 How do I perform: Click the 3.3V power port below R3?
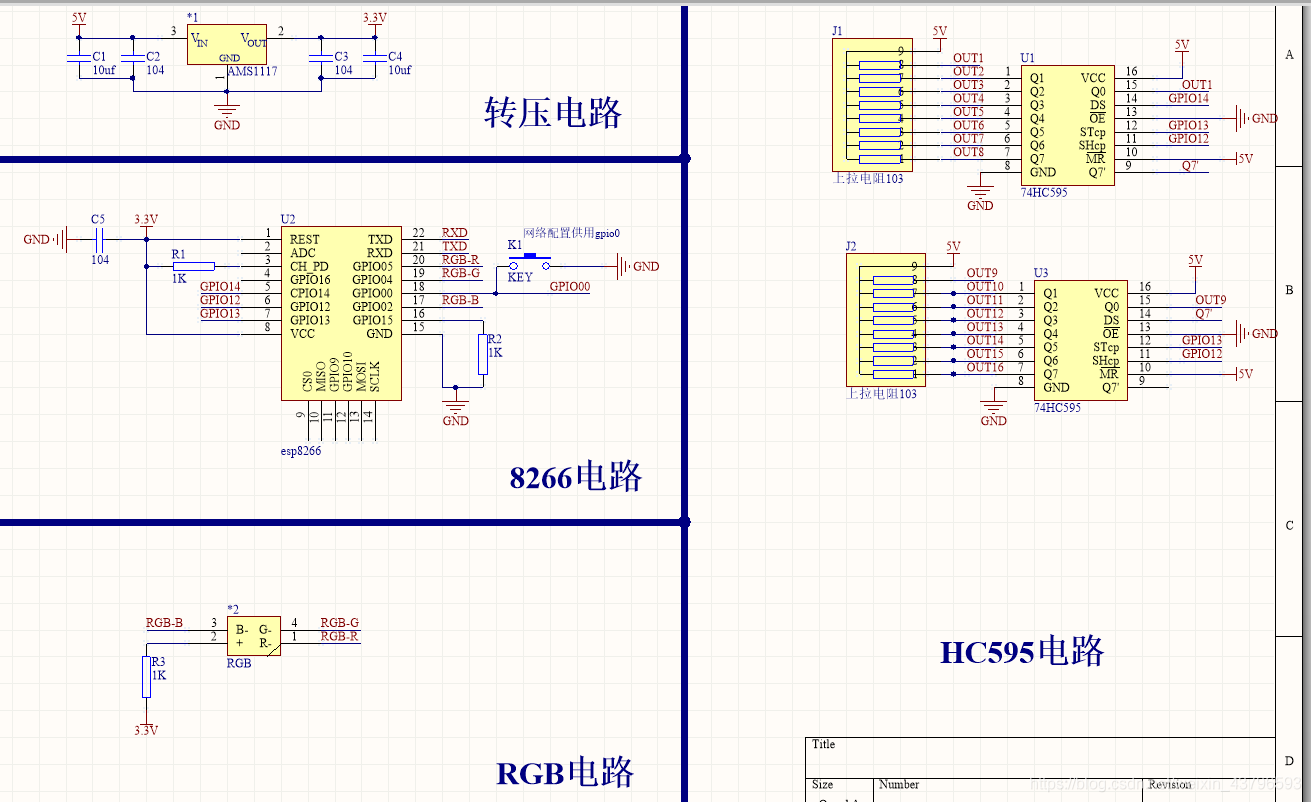click(x=146, y=726)
